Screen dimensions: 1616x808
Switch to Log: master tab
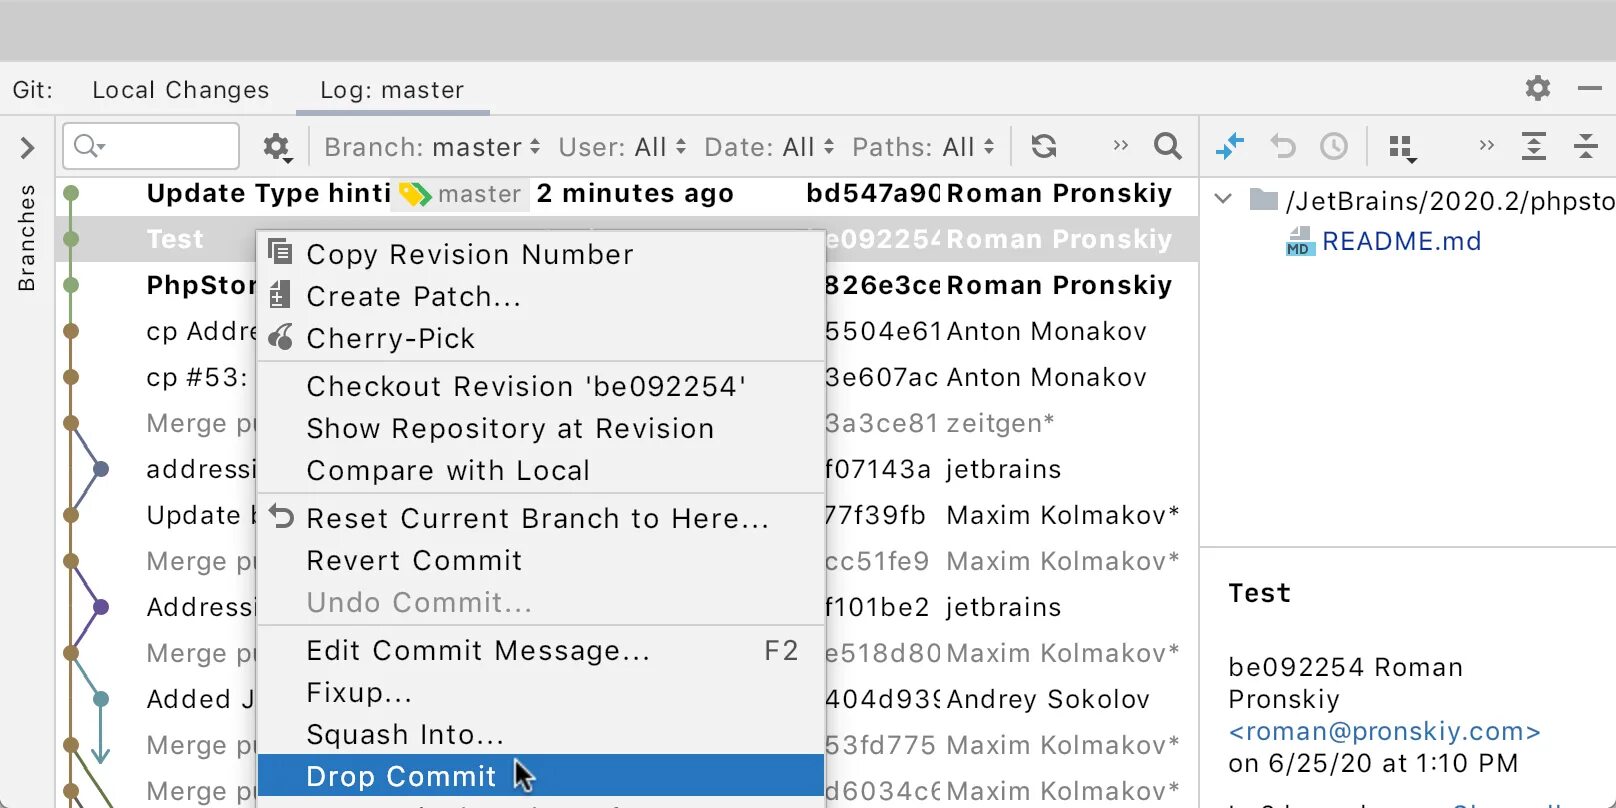click(392, 90)
